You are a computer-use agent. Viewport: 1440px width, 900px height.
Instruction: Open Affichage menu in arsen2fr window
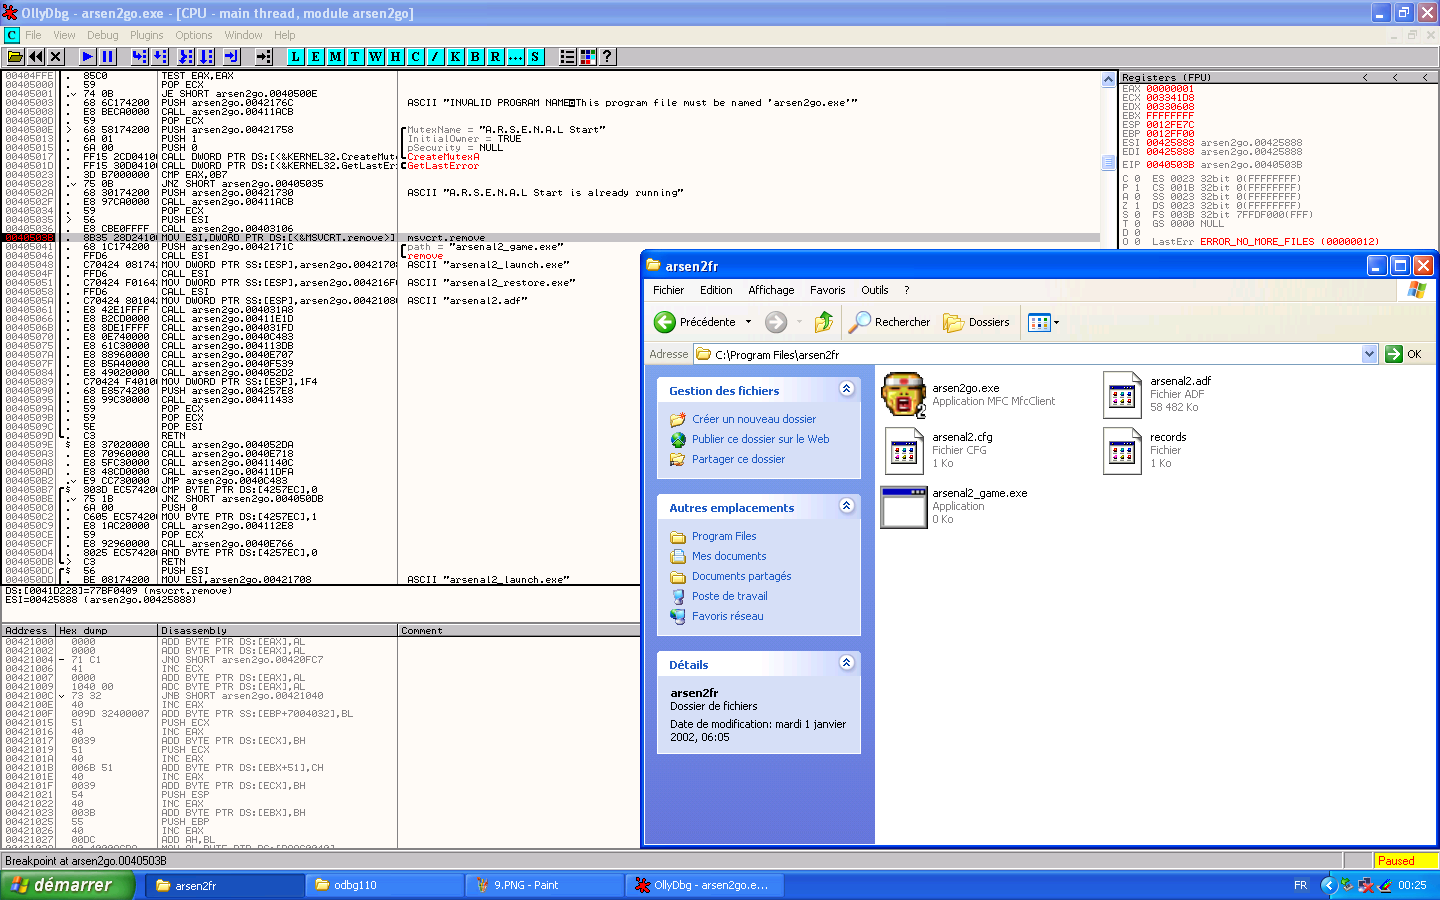tap(771, 290)
